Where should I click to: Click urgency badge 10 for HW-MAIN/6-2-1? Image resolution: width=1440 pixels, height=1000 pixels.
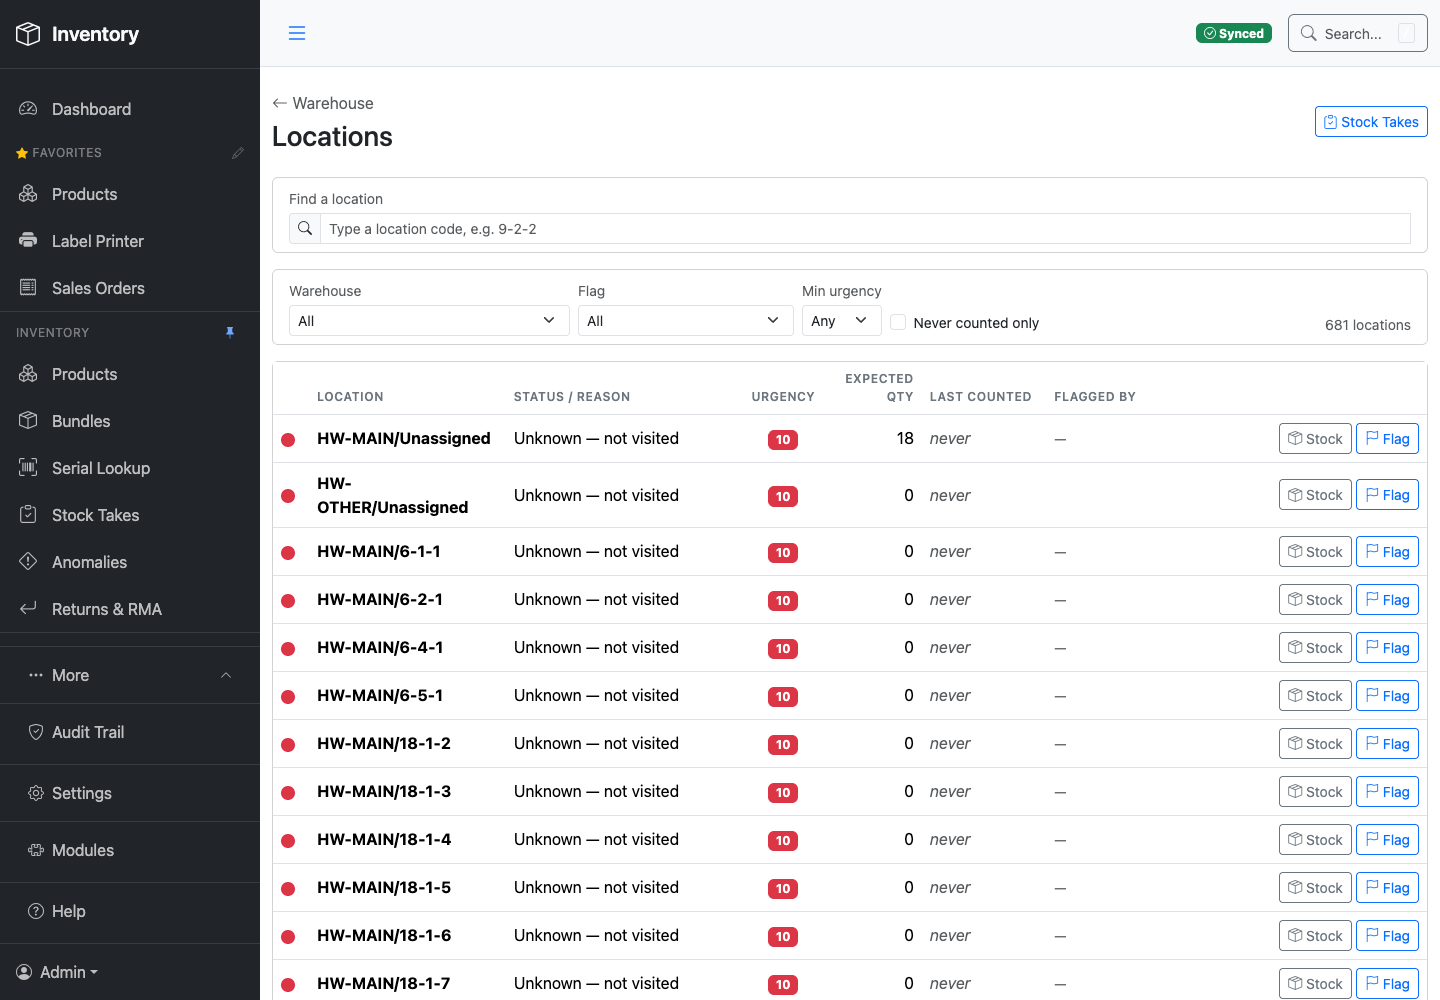tap(783, 600)
